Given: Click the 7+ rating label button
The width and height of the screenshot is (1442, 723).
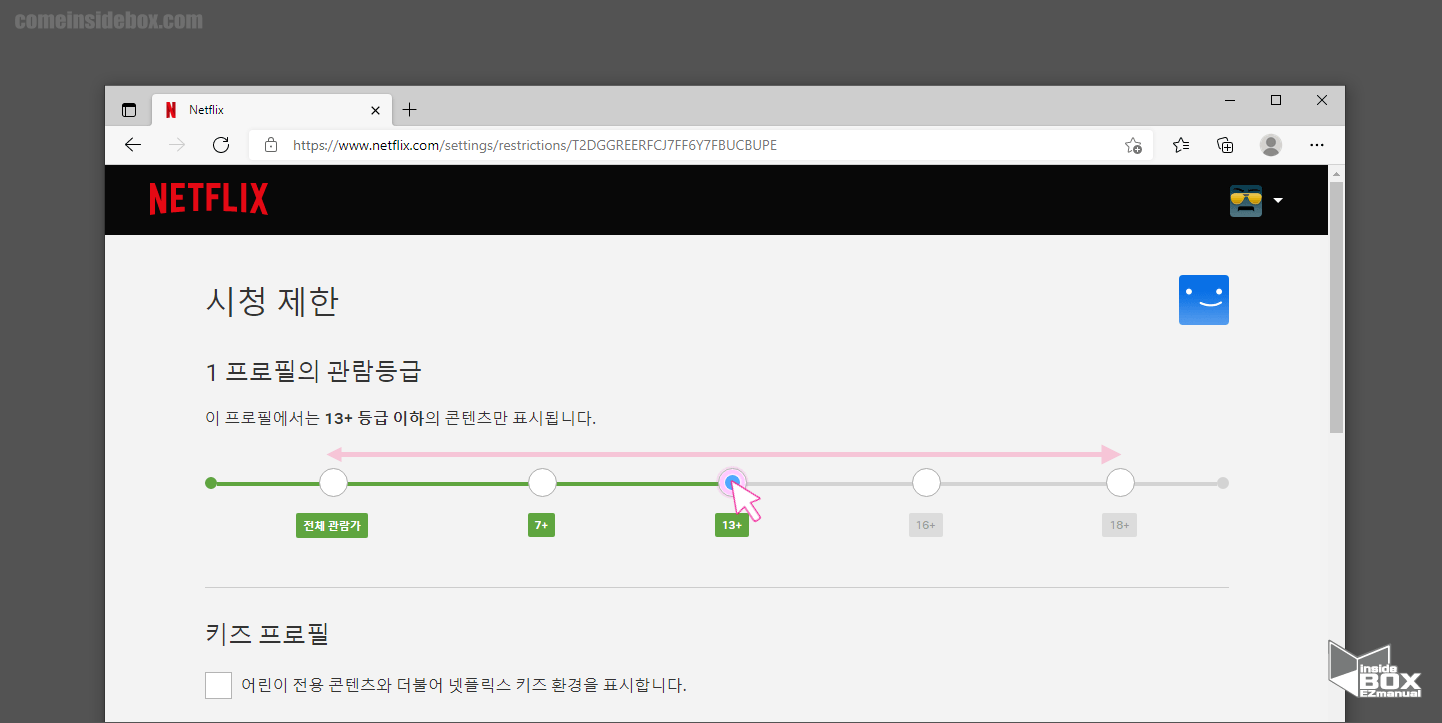Looking at the screenshot, I should (x=541, y=524).
